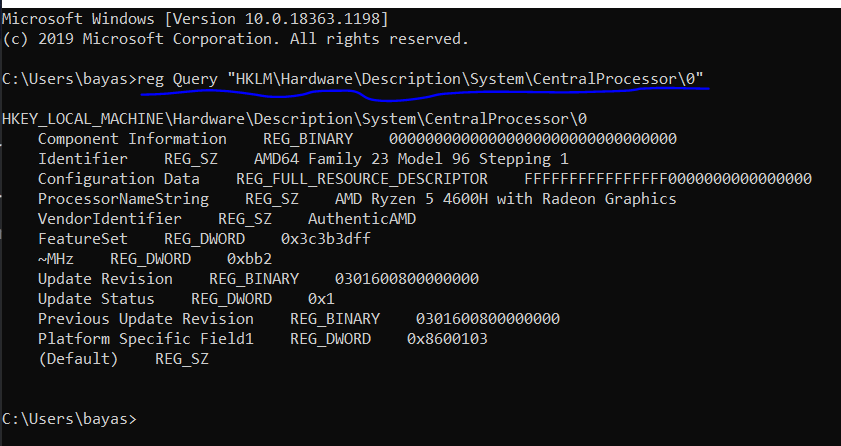Click the Component Information zeros value
Viewport: 841px width, 446px height.
coord(533,139)
